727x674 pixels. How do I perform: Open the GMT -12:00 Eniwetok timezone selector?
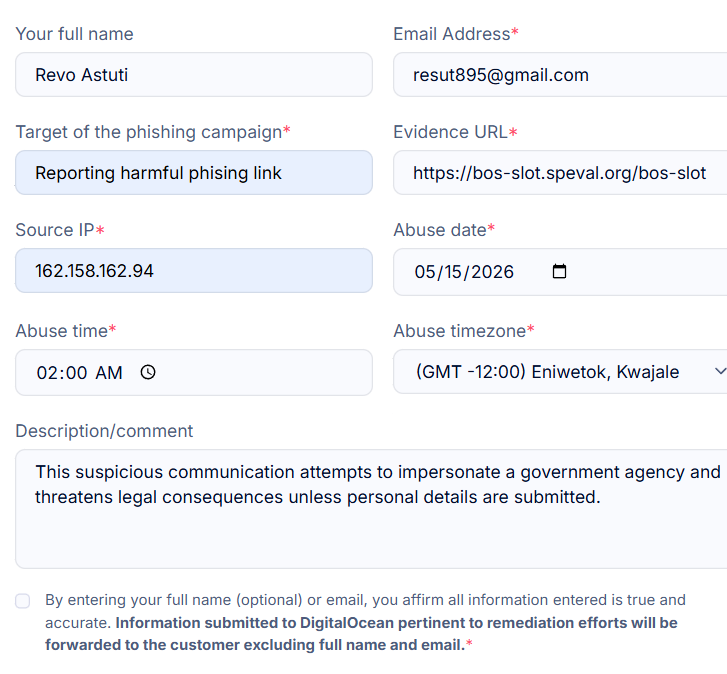pos(560,372)
